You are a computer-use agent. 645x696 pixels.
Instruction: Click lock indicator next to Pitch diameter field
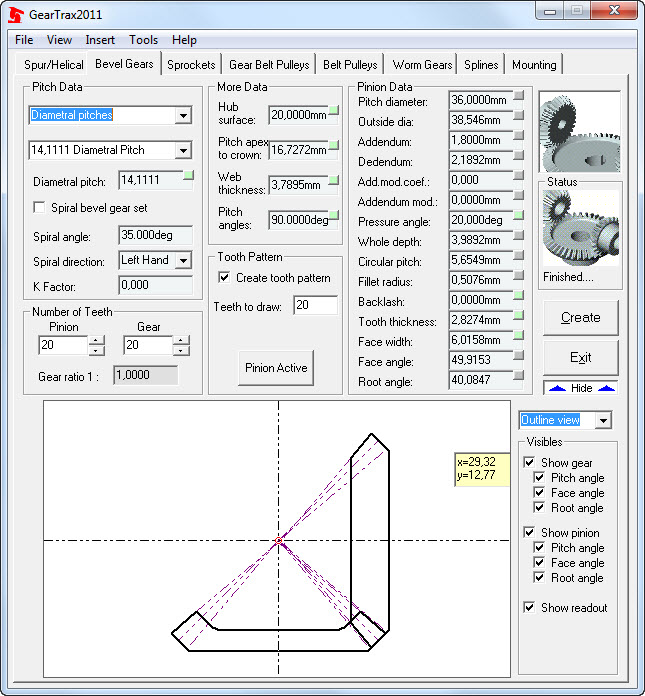[518, 96]
